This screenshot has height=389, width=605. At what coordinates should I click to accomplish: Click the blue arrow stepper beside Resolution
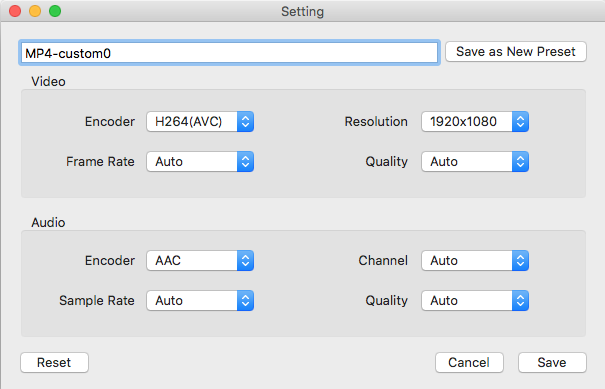pyautogui.click(x=521, y=122)
